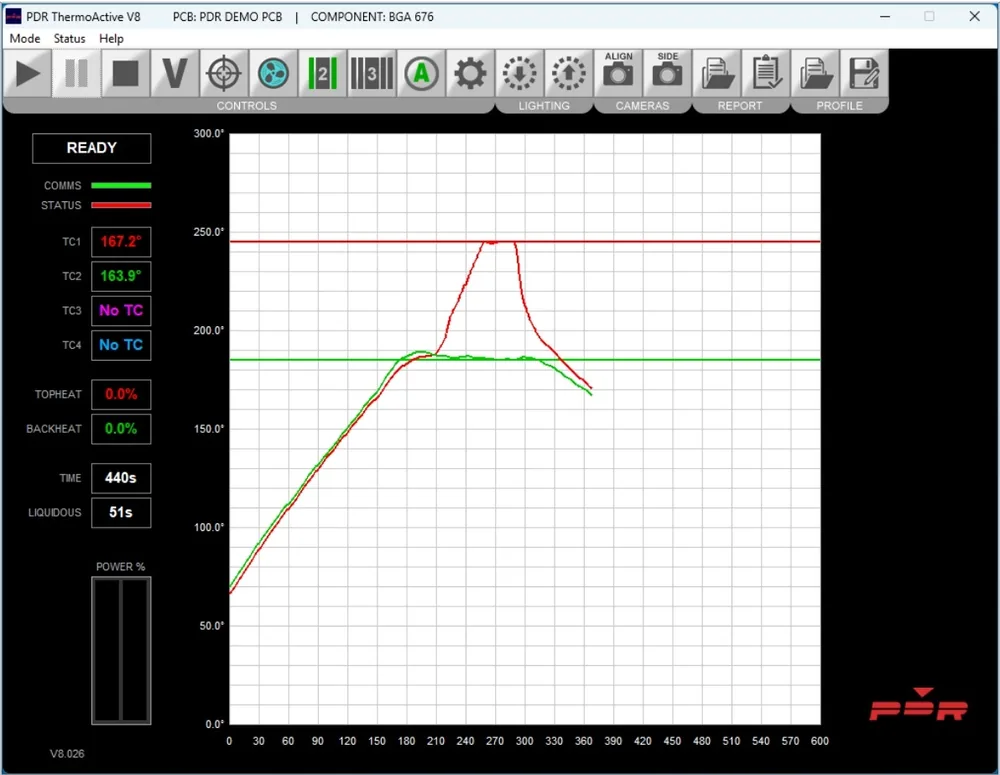Open settings with the gear icon
Screen dimensions: 1000x775
[x=470, y=73]
